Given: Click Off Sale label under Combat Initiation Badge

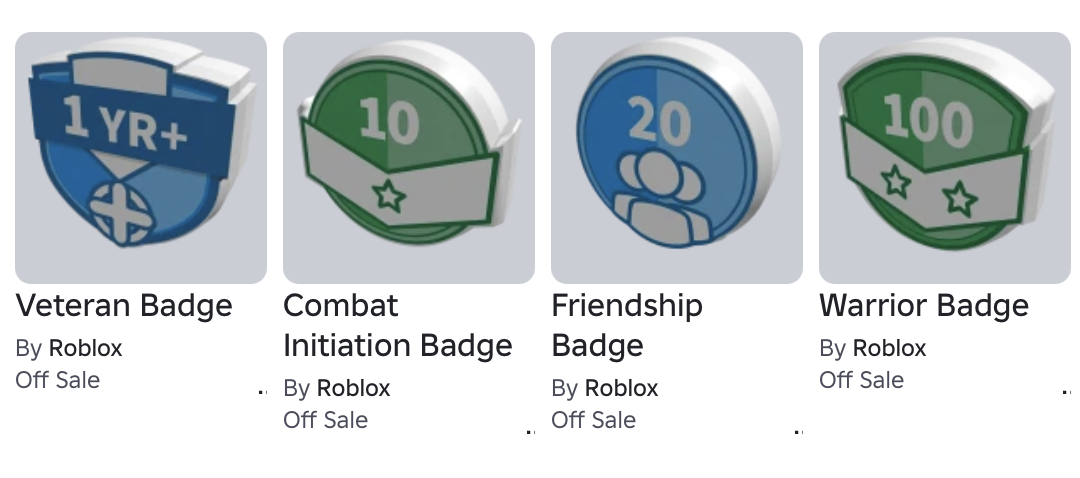Looking at the screenshot, I should pos(326,420).
